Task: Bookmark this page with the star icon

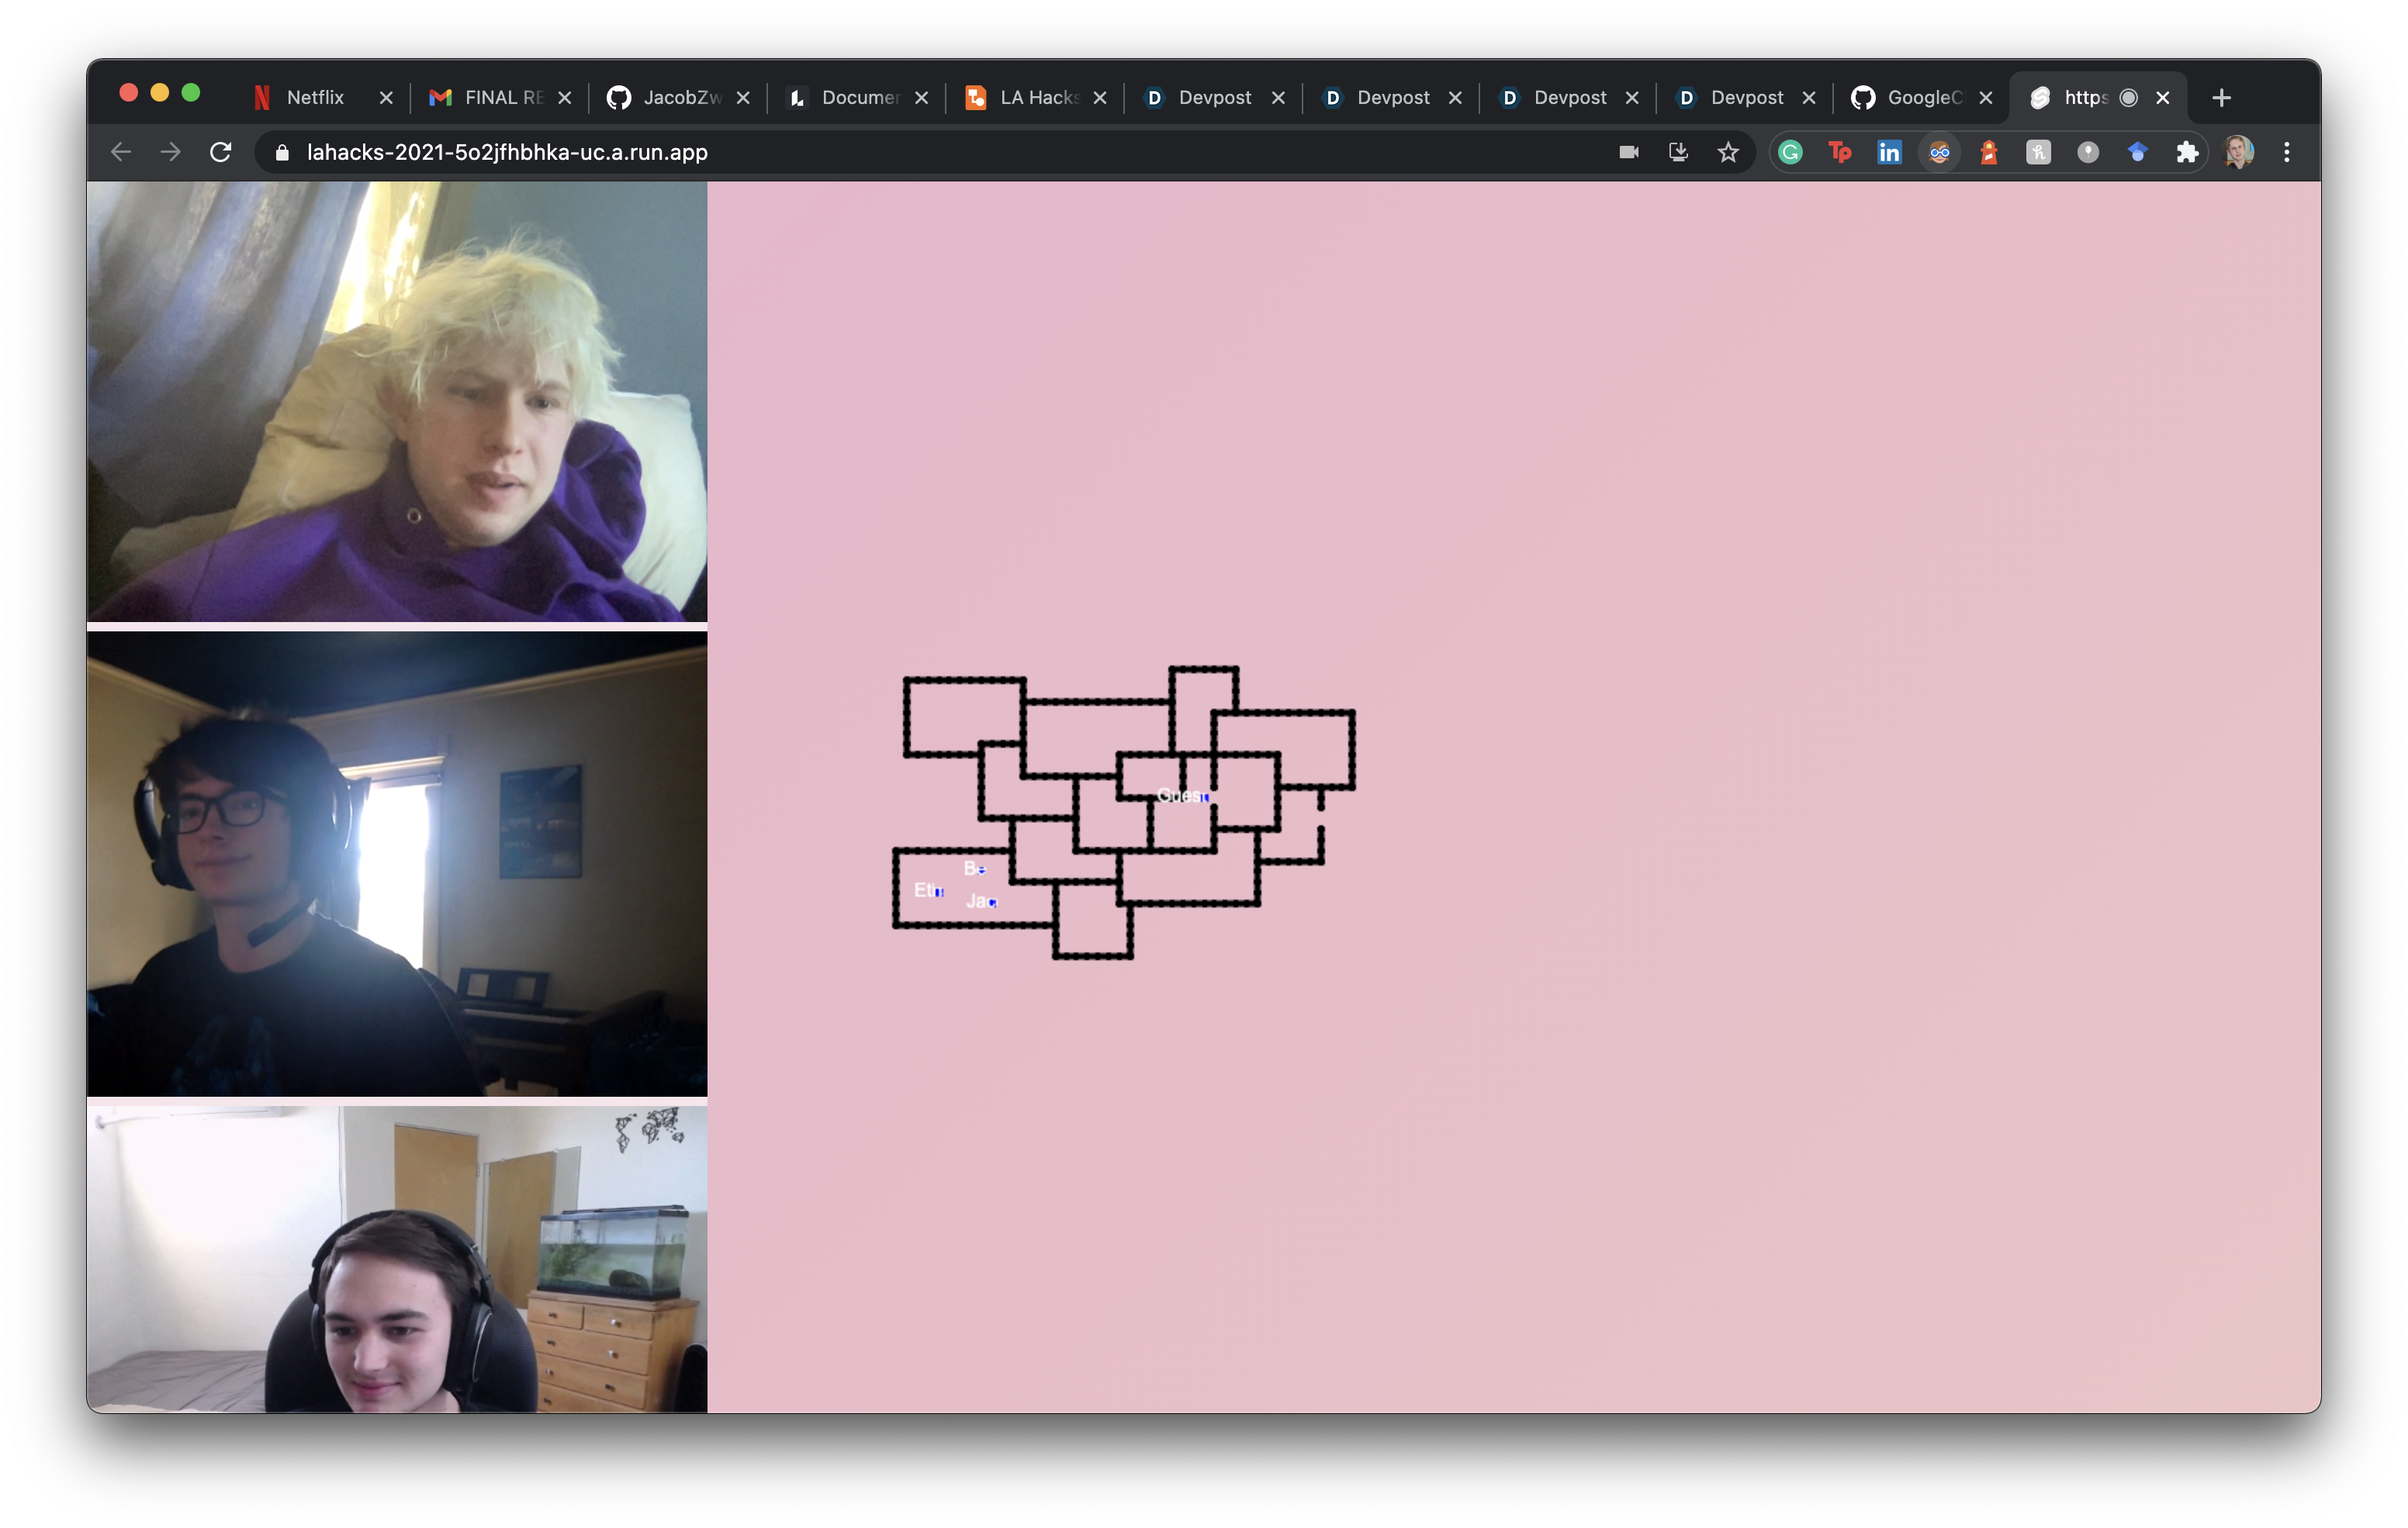Action: coord(1728,152)
